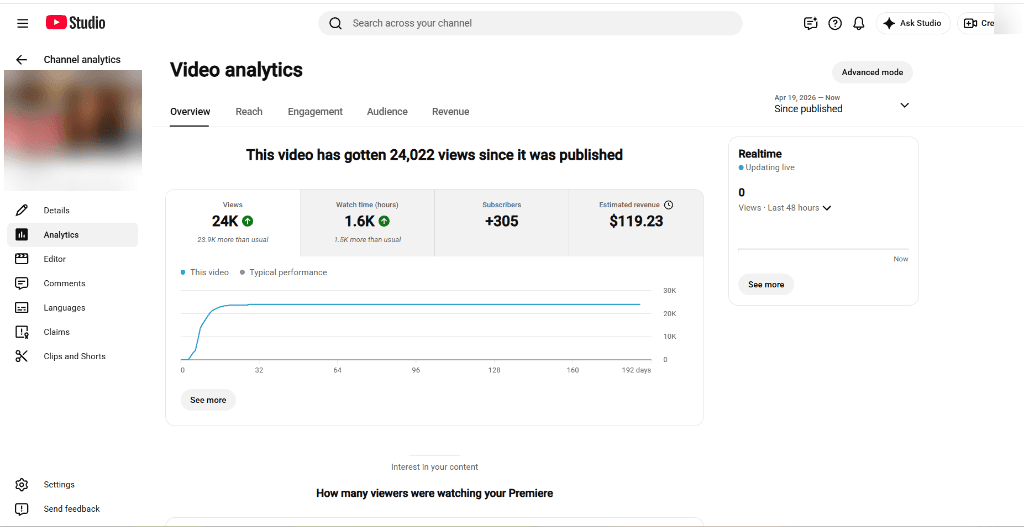Image resolution: width=1024 pixels, height=527 pixels.
Task: Click the This video chart legend
Action: (205, 272)
